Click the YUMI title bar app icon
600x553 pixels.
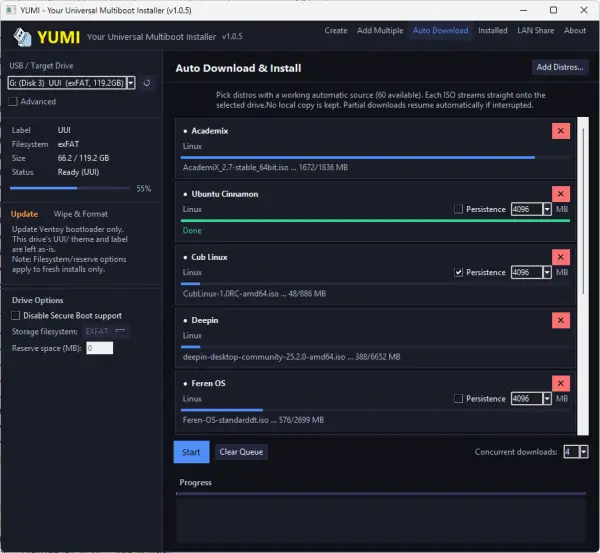point(10,10)
